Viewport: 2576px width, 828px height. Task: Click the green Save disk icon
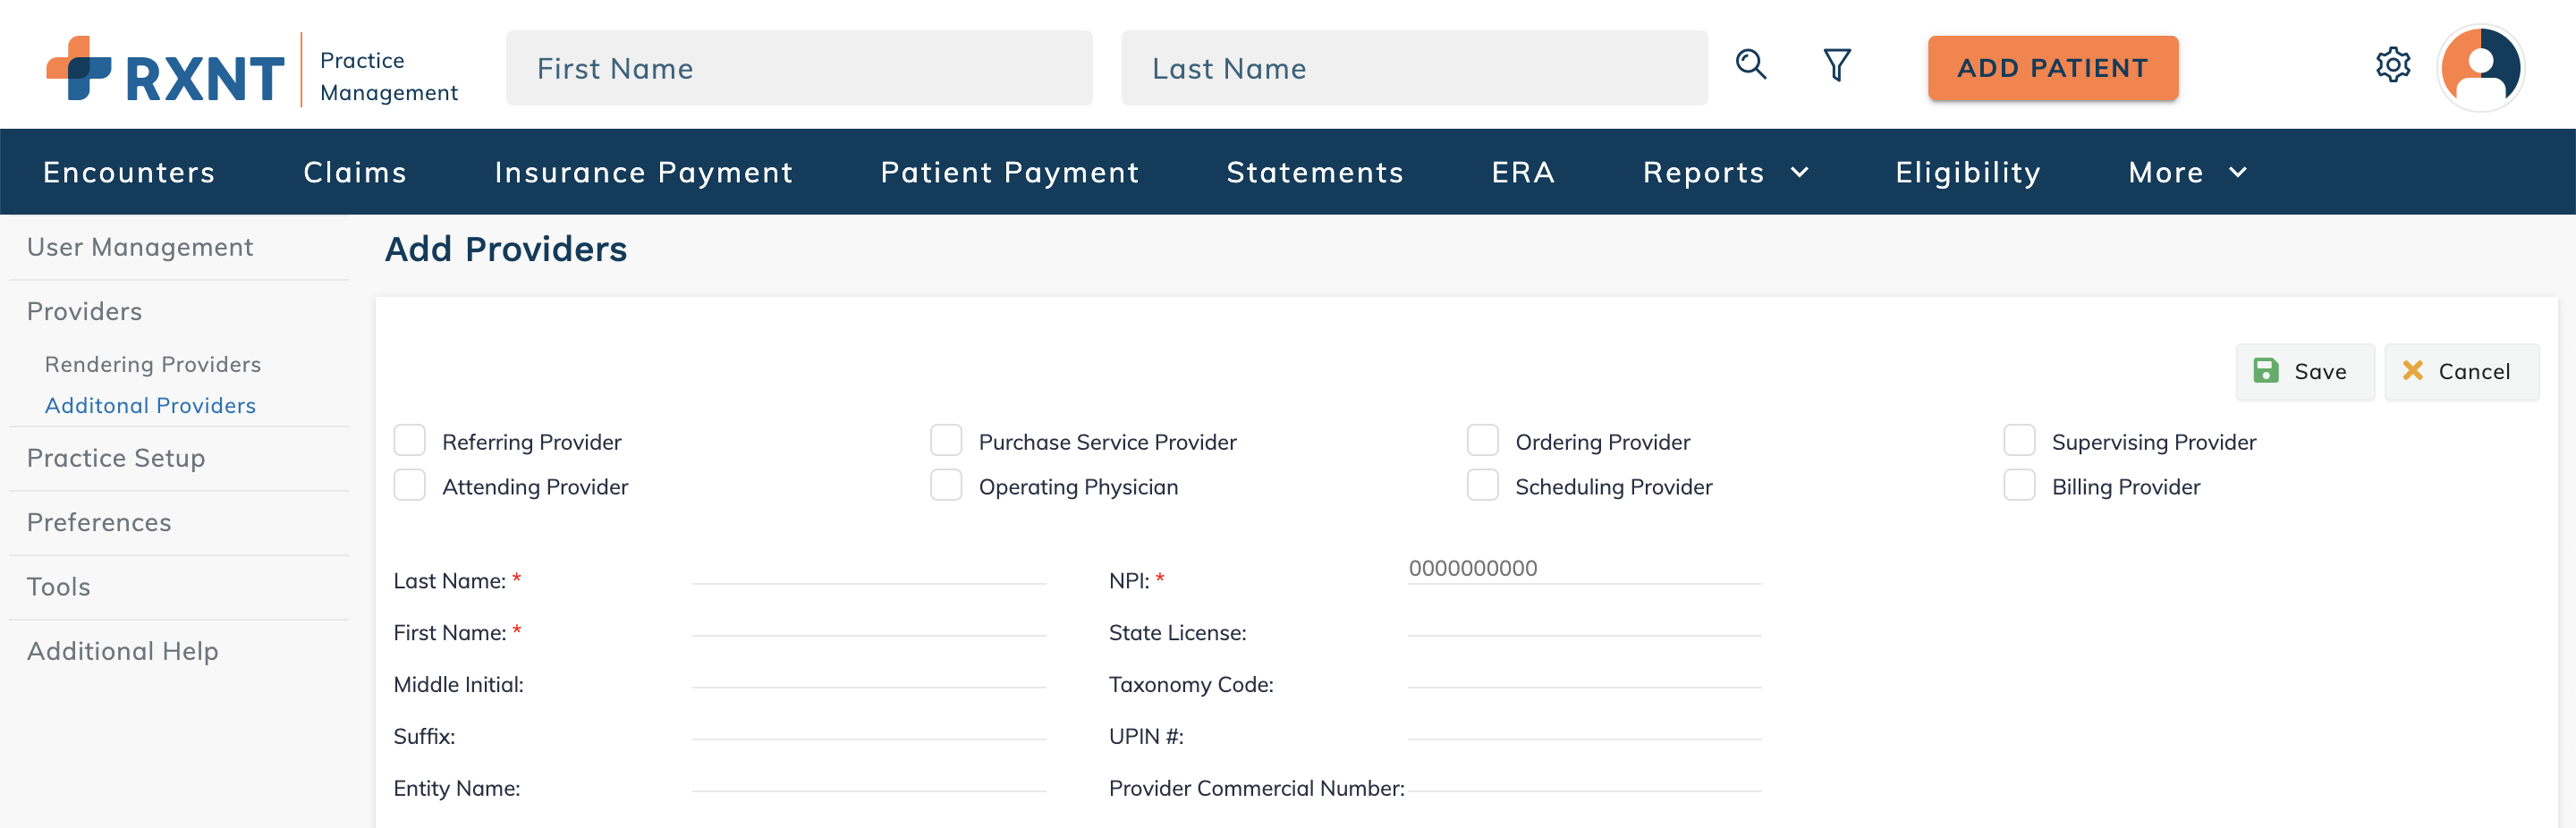click(2265, 371)
